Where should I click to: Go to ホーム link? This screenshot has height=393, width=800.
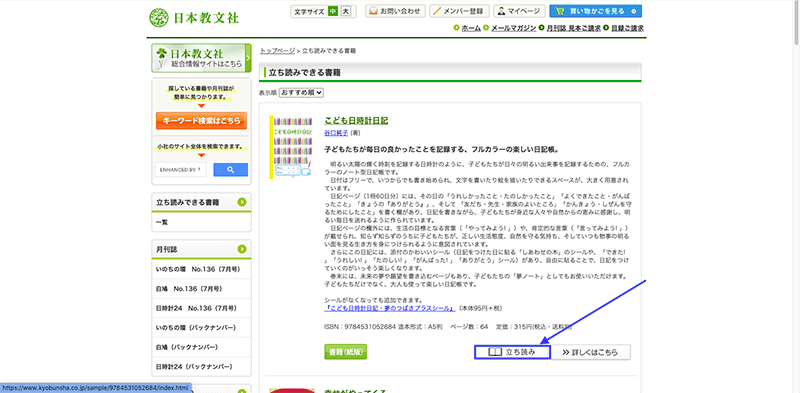coord(471,28)
